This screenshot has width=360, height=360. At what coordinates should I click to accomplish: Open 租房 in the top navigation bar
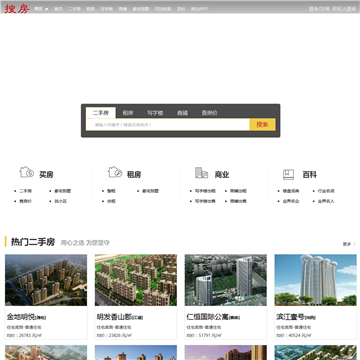pos(90,9)
